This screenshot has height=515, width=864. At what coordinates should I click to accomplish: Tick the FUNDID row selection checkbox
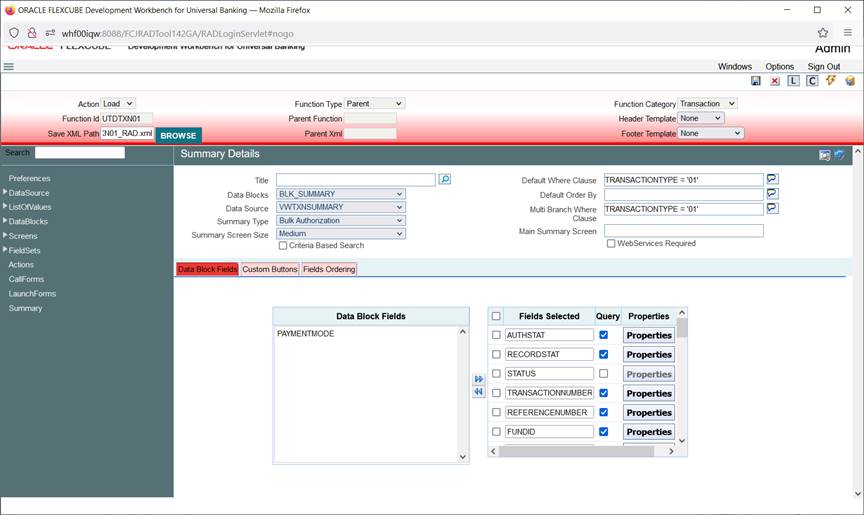[496, 432]
